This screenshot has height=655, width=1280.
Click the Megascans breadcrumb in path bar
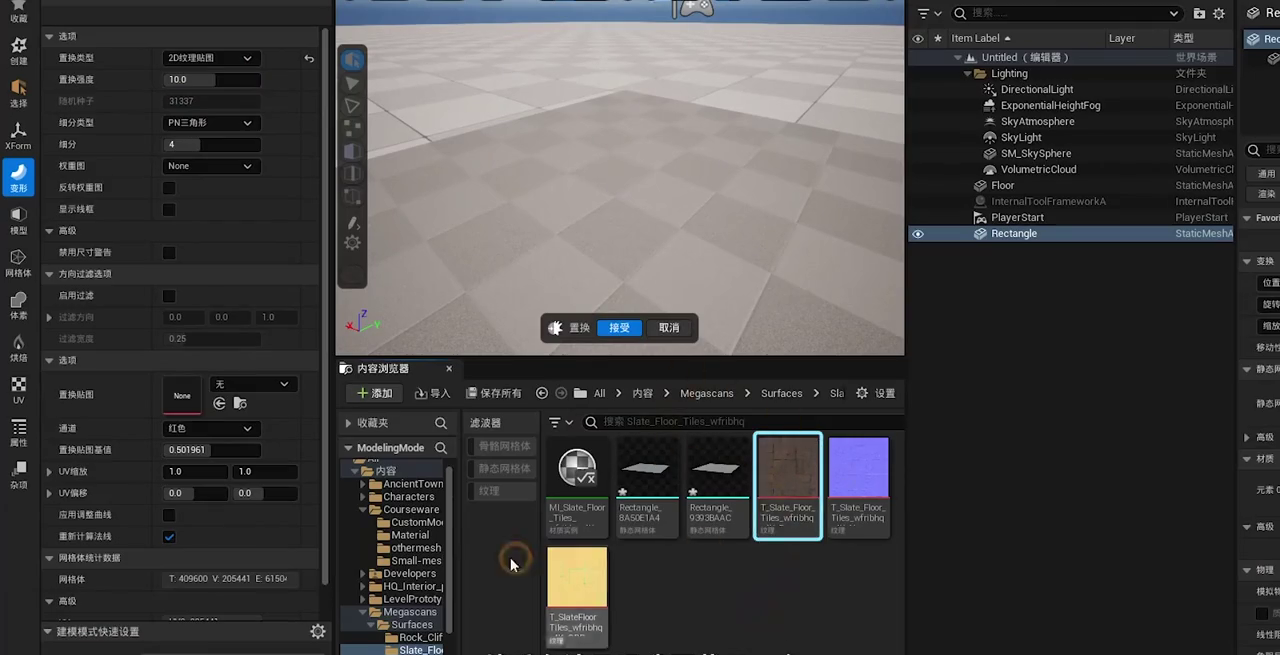coord(707,393)
